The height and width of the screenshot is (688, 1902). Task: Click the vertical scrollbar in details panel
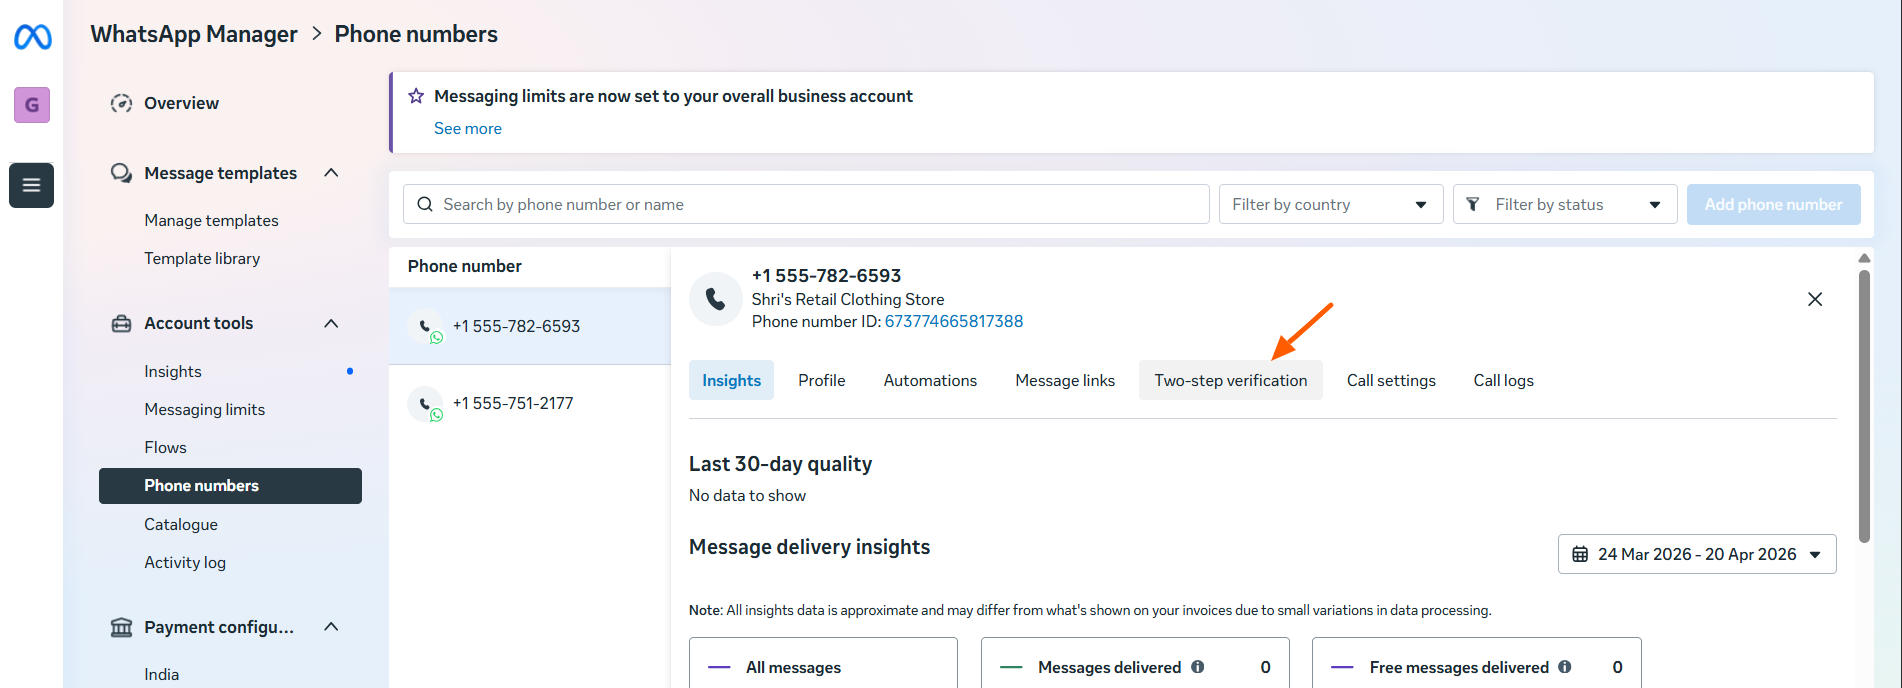[1864, 406]
